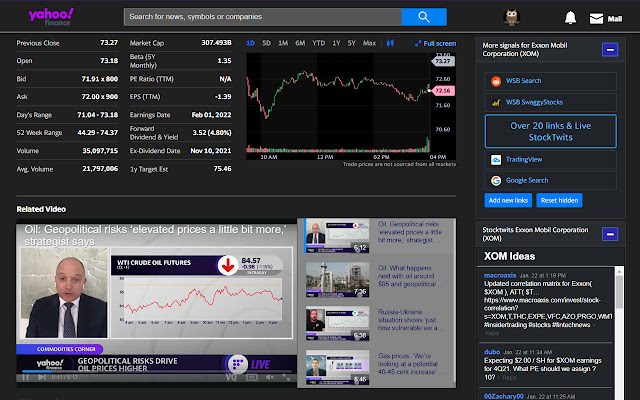The image size is (640, 400).
Task: Skip to the next video
Action: [42, 377]
